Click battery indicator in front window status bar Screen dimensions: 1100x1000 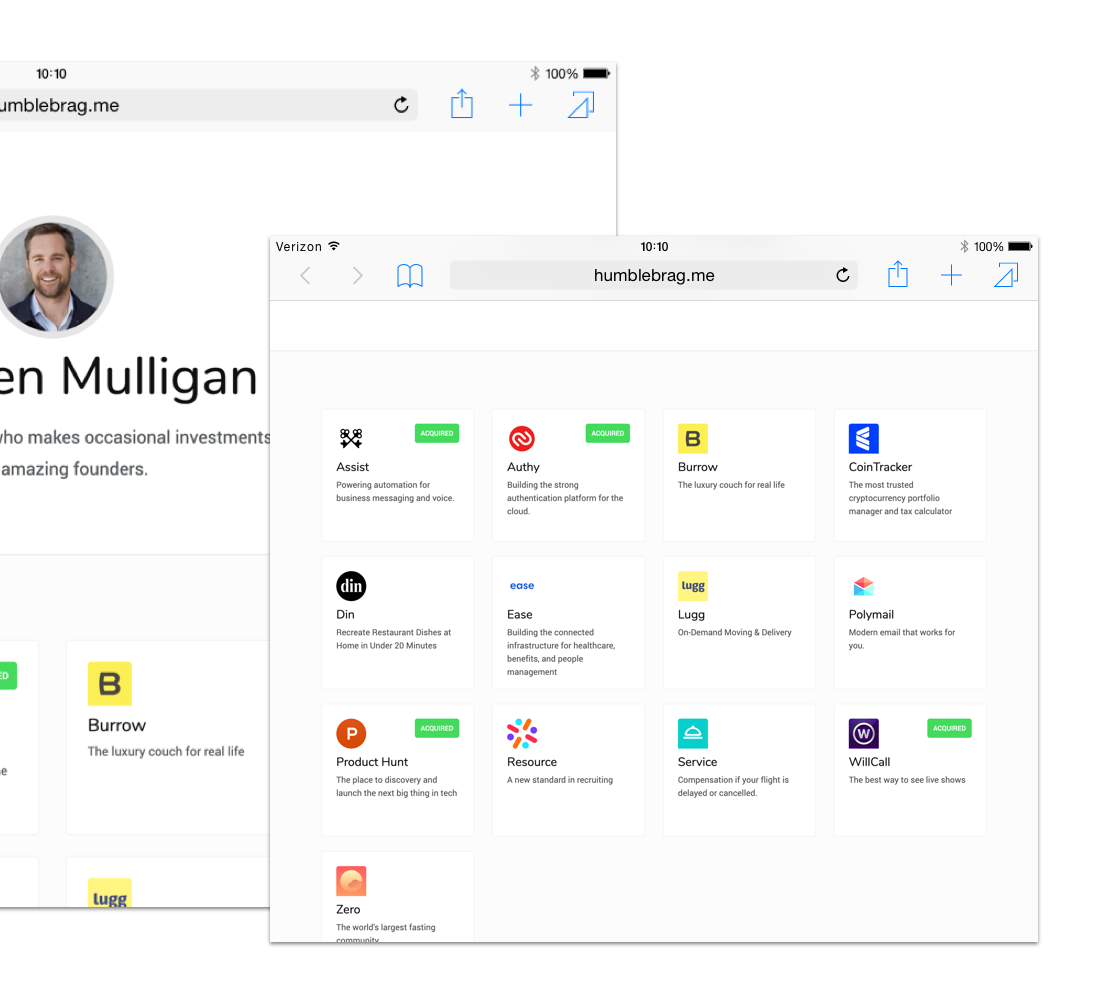tap(1020, 246)
